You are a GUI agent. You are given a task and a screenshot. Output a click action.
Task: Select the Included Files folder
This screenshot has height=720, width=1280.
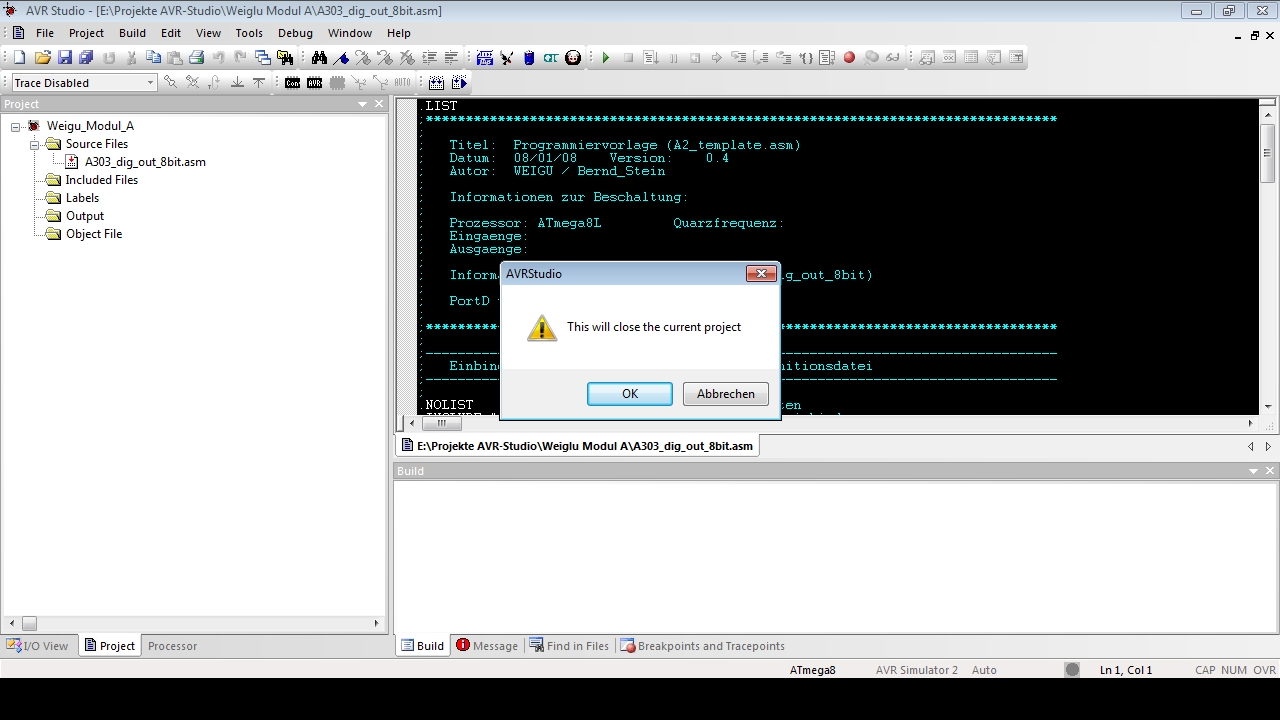(101, 180)
